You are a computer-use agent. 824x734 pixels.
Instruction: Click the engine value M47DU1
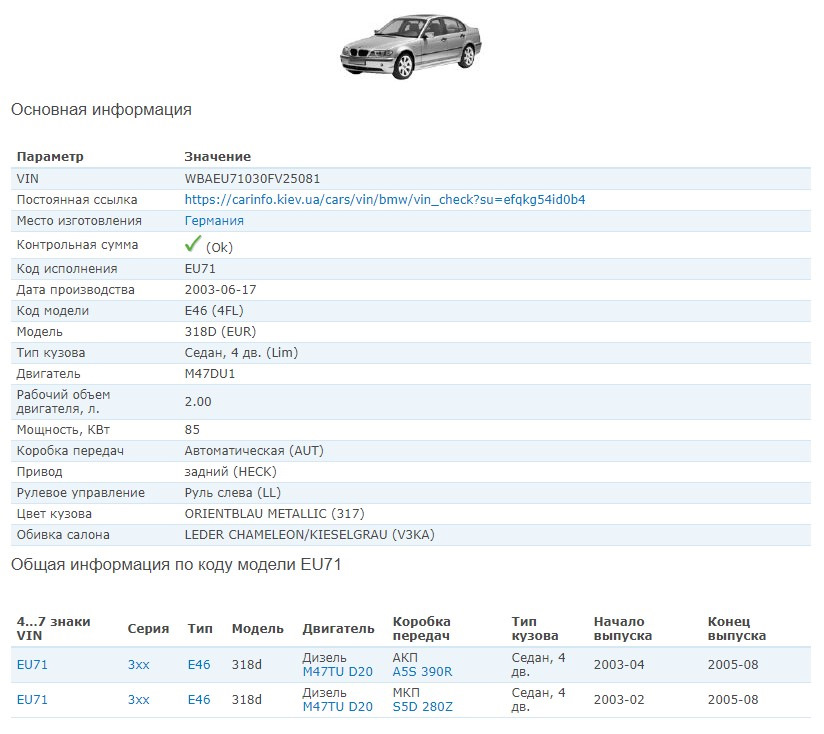(210, 374)
